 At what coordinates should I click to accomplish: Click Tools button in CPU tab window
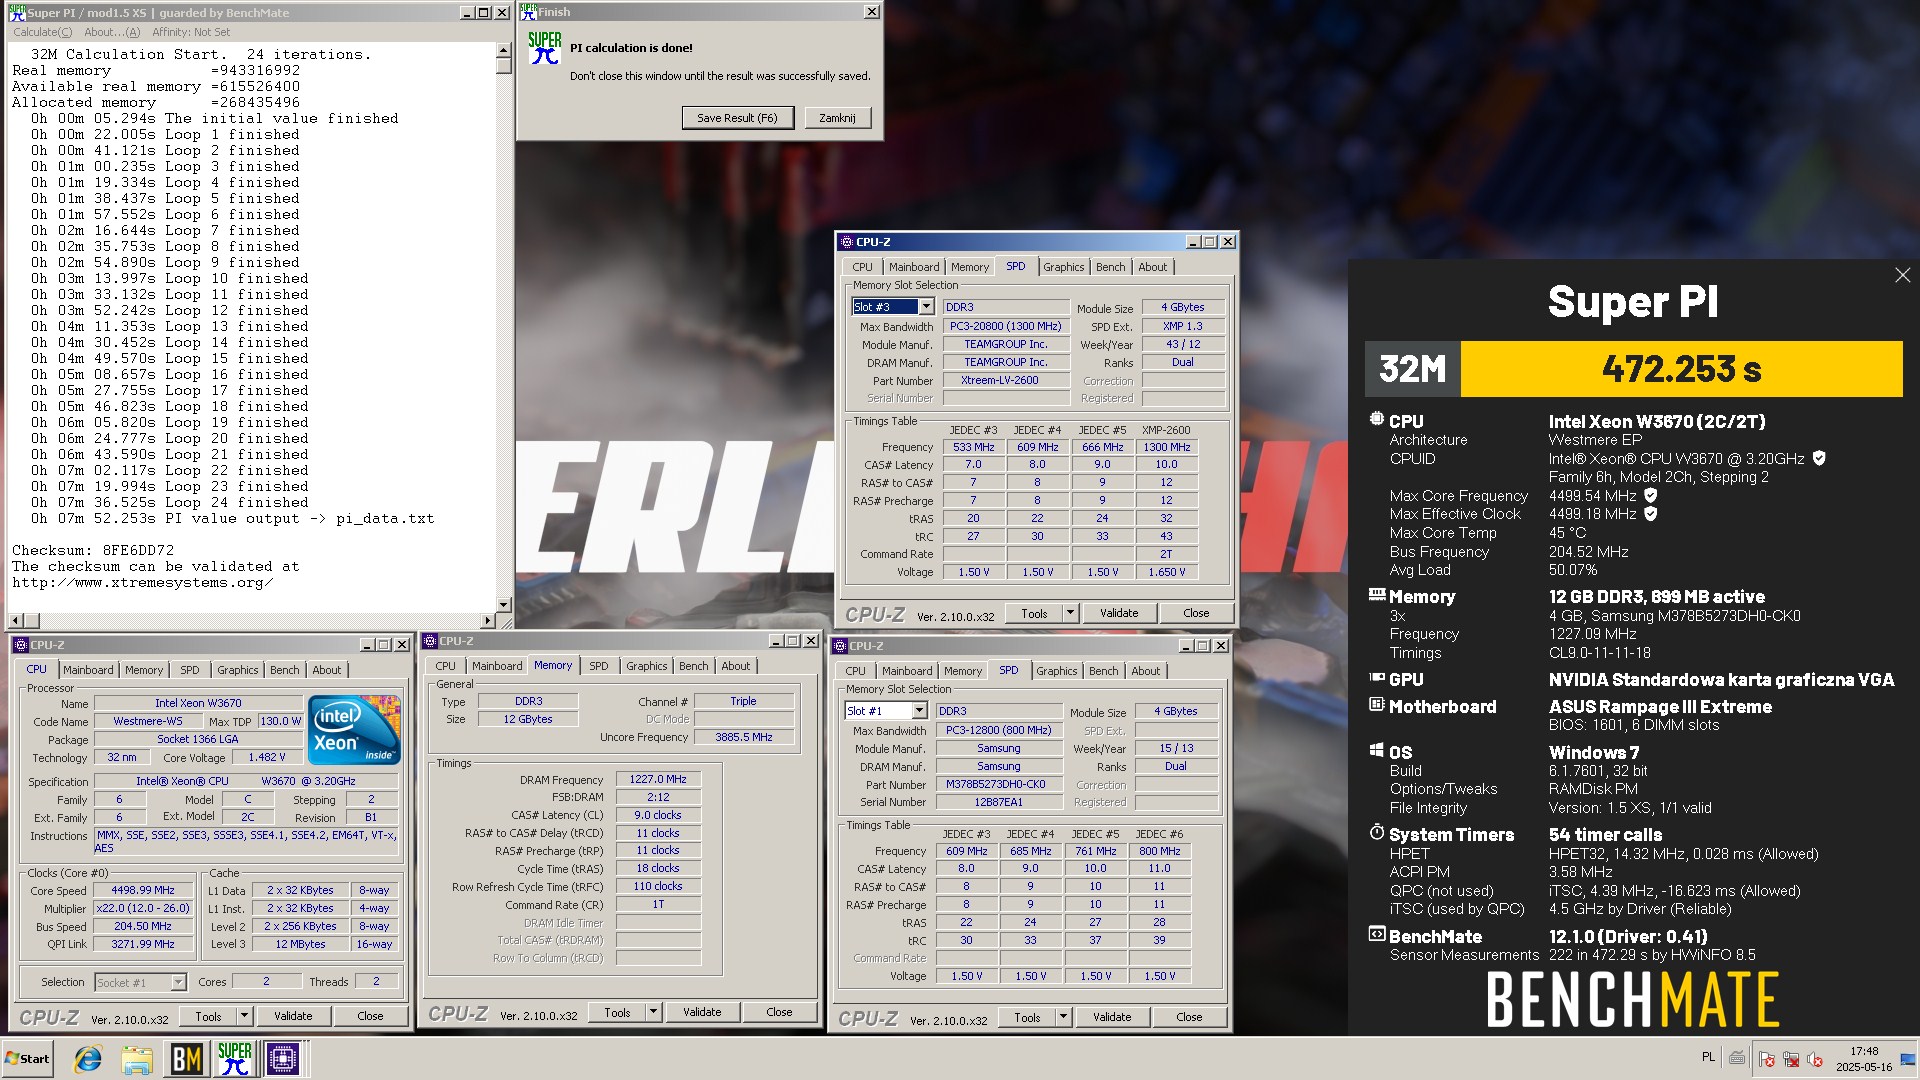pos(208,1016)
